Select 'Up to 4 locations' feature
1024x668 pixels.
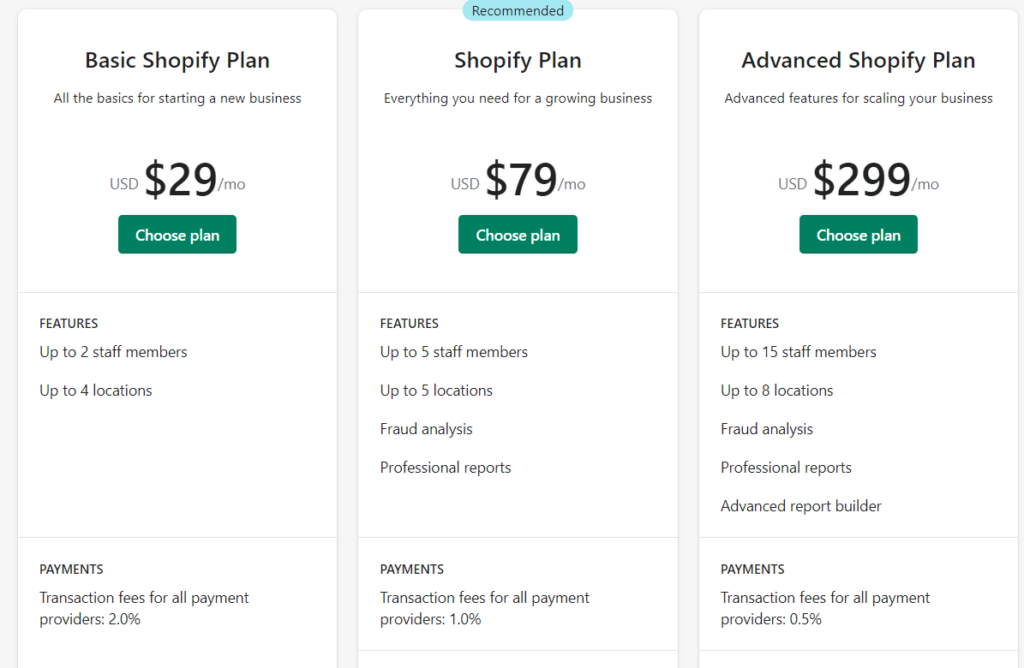(x=95, y=390)
